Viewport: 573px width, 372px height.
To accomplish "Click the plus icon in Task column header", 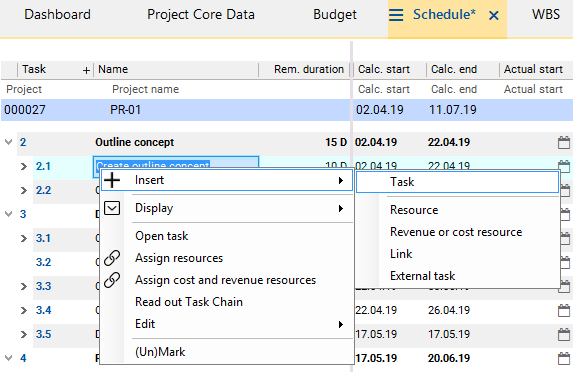I will [x=86, y=70].
